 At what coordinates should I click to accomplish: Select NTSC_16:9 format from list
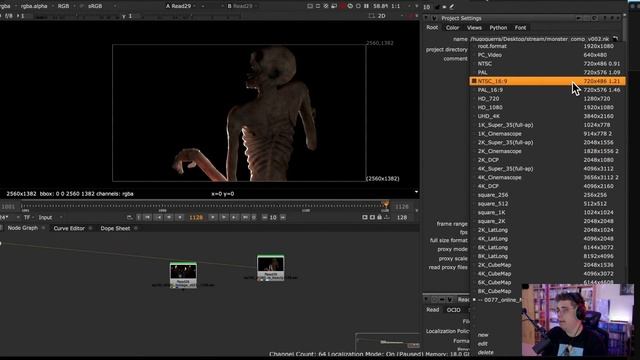pyautogui.click(x=547, y=81)
